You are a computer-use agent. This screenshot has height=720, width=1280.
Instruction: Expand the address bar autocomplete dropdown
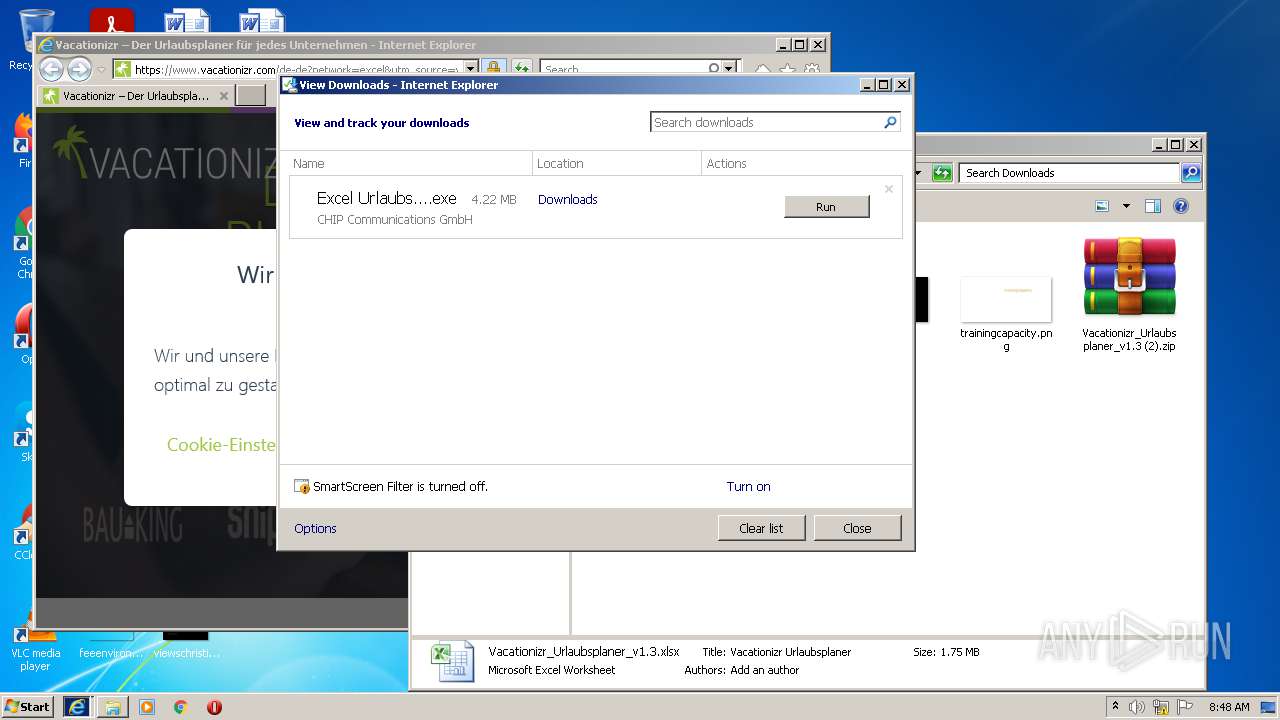click(x=471, y=69)
